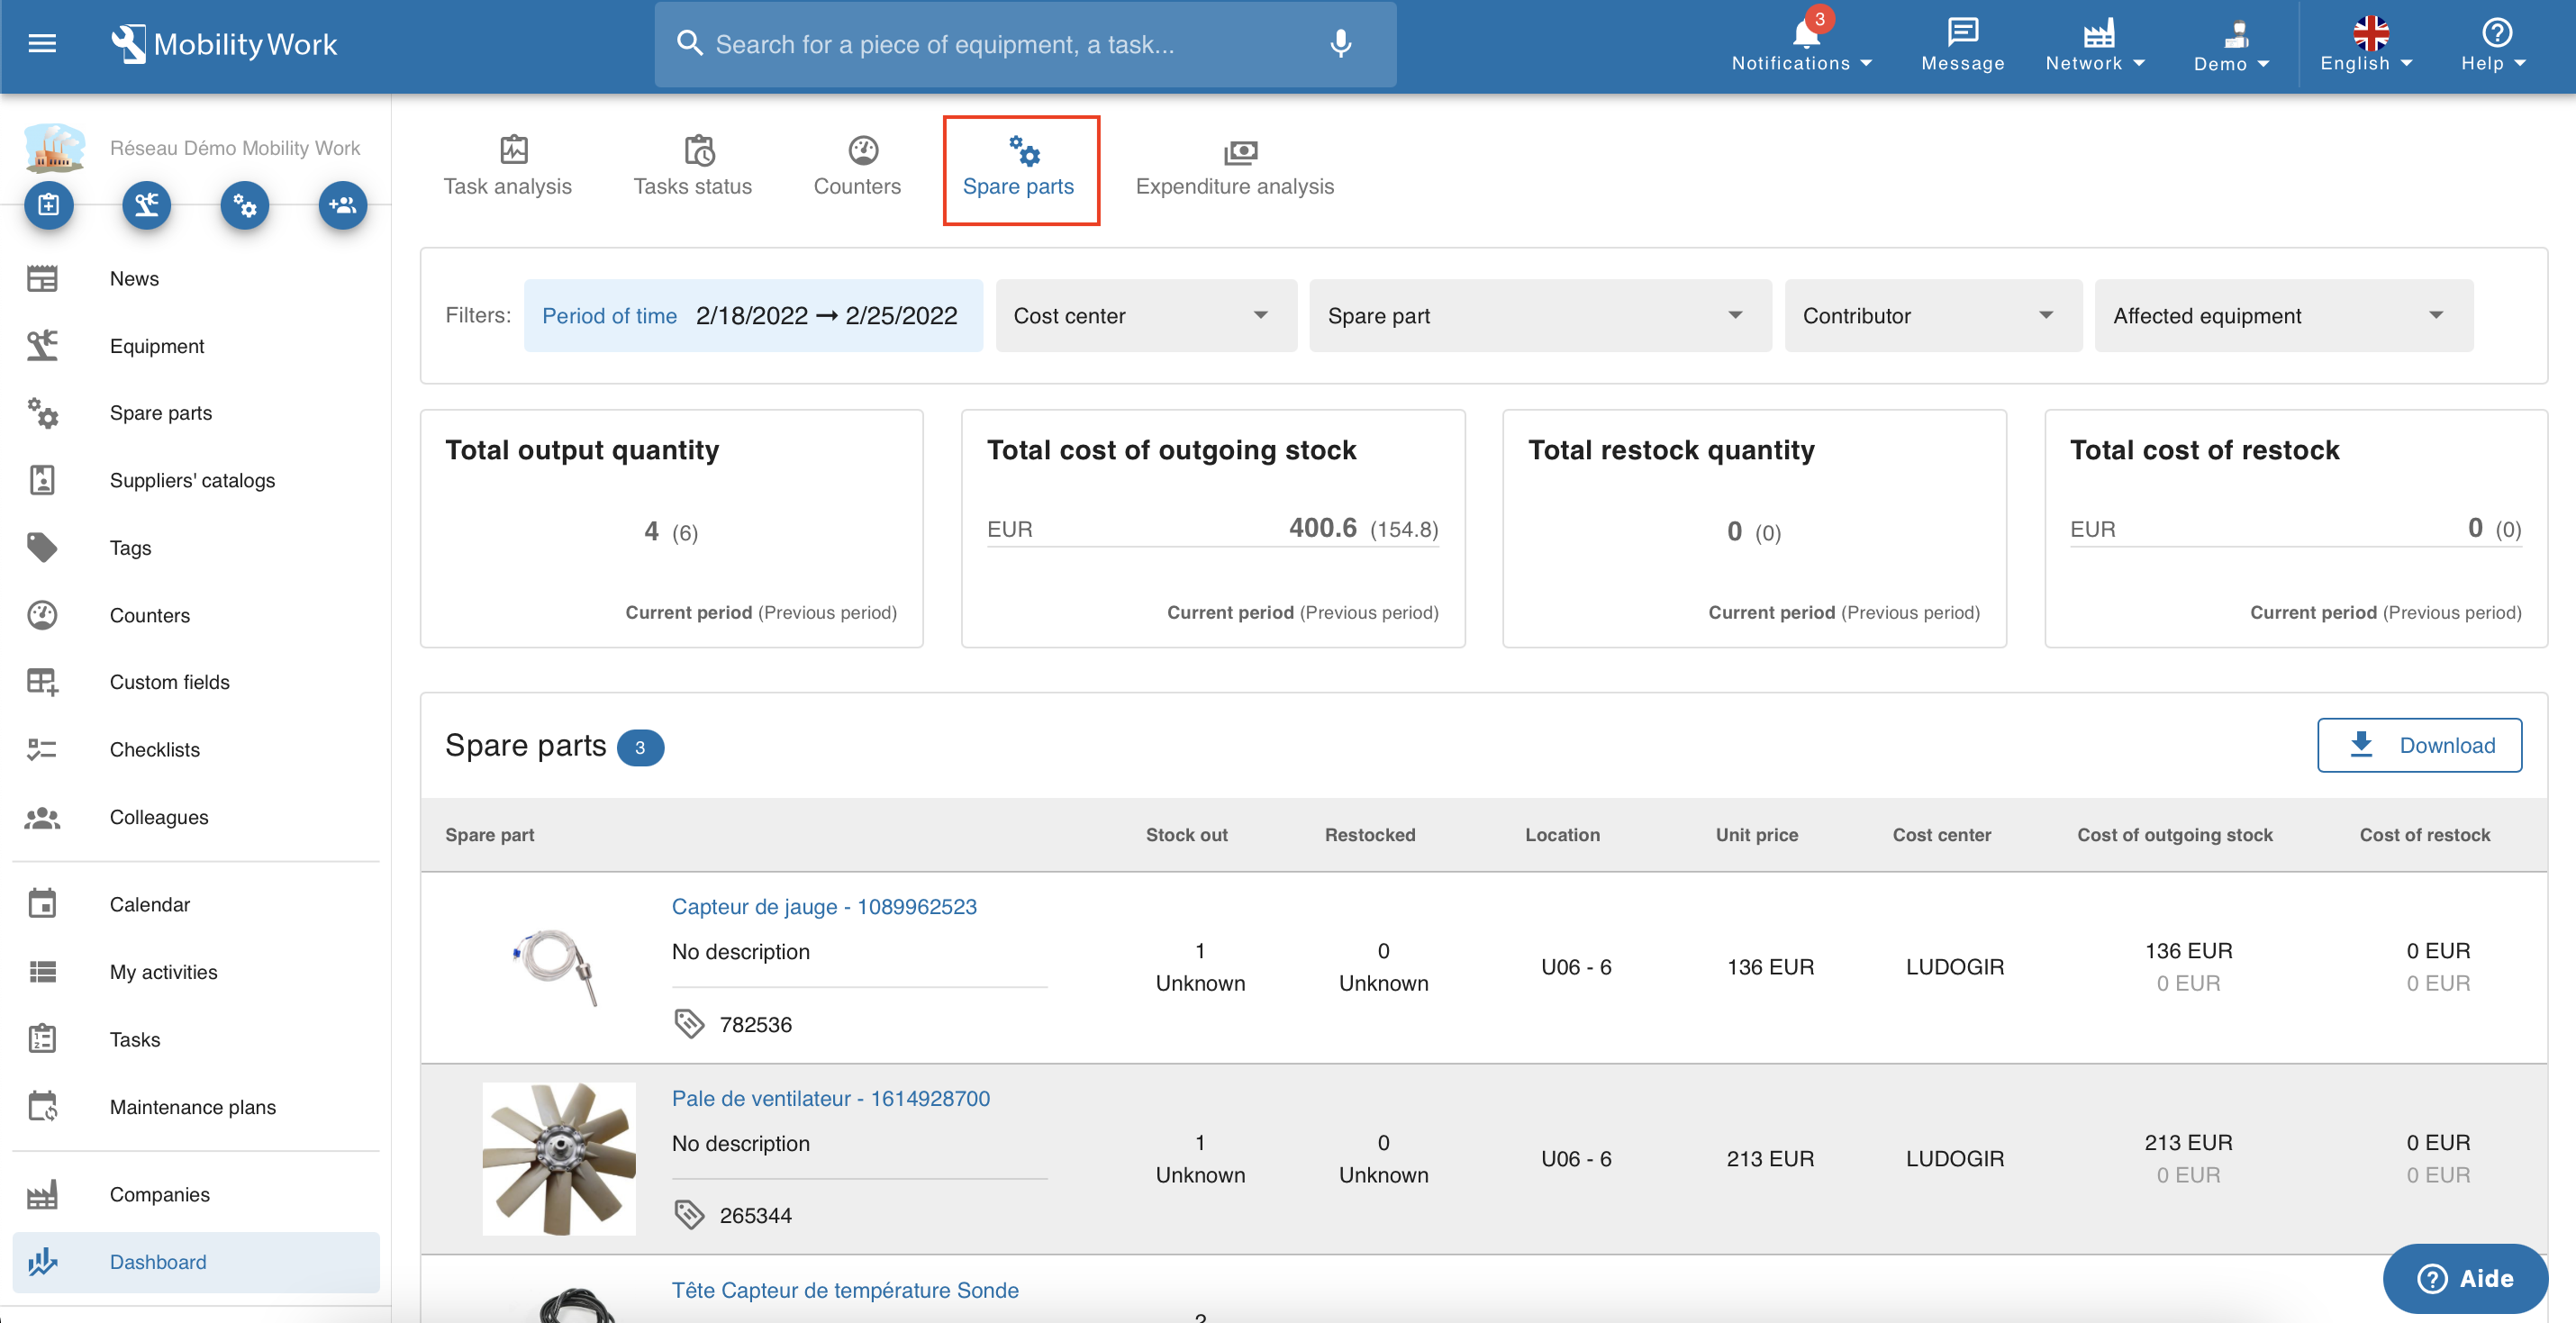Click the Maintenance plans sidebar icon
The image size is (2576, 1323).
tap(42, 1106)
